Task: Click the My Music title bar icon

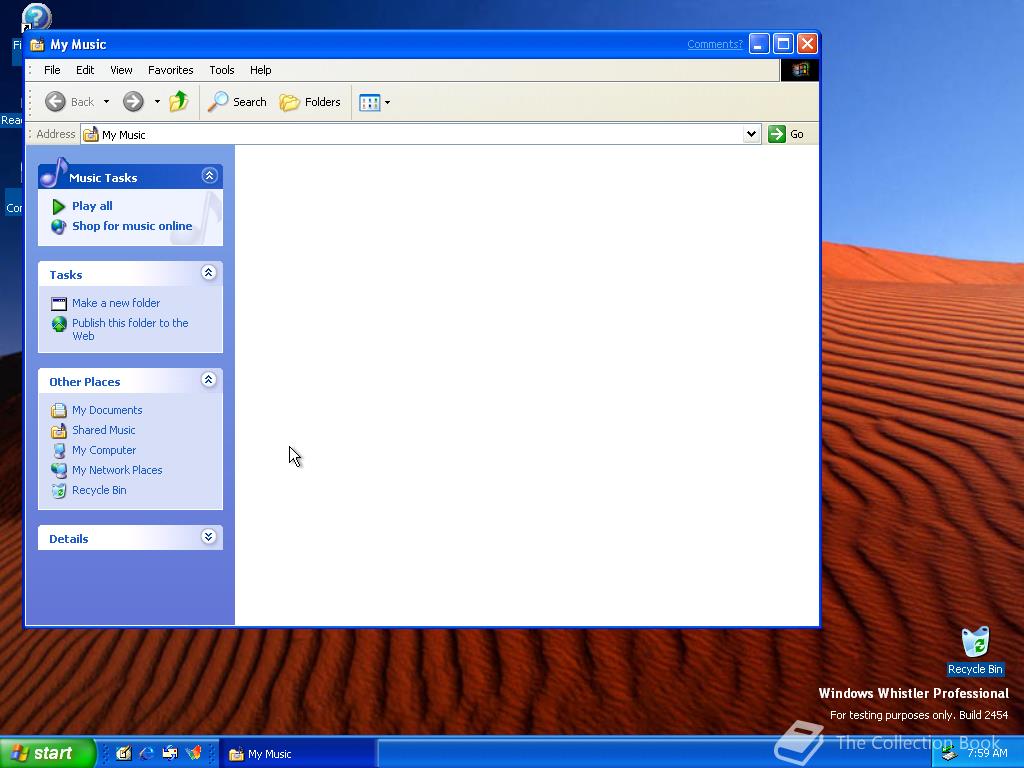Action: pyautogui.click(x=37, y=44)
